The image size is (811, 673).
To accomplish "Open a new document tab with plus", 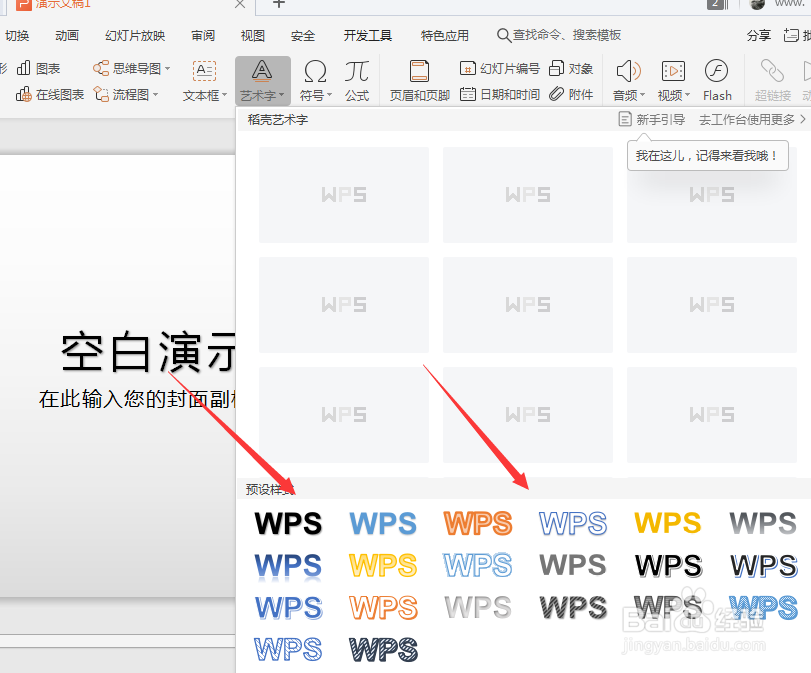I will [279, 4].
